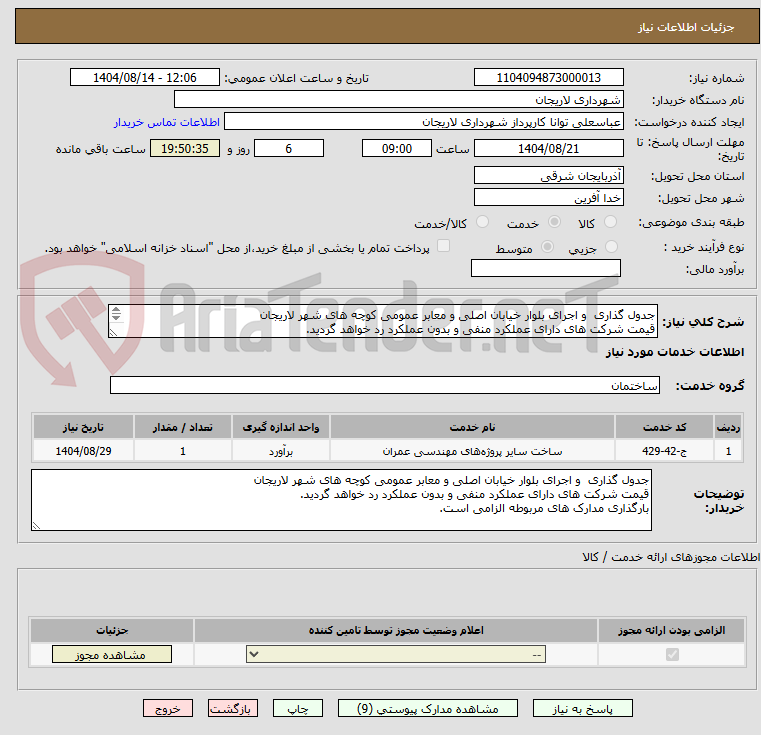Click the برآورد مالی empty field

coord(546,268)
